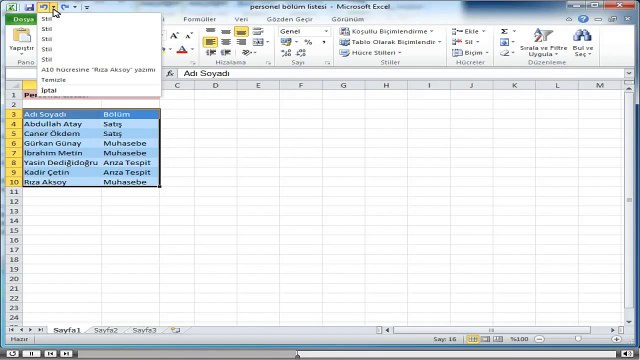Viewport: 640px width, 360px height.
Task: Click the horizontal scrollbar of the sheet
Action: tap(491, 330)
